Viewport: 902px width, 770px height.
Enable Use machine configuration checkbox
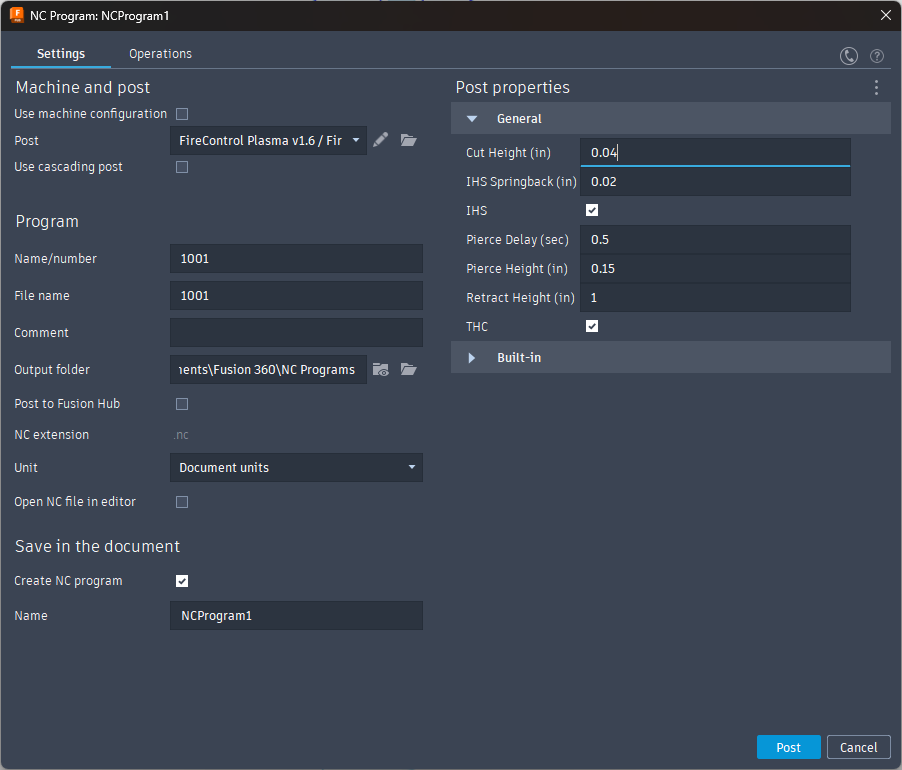click(x=182, y=114)
